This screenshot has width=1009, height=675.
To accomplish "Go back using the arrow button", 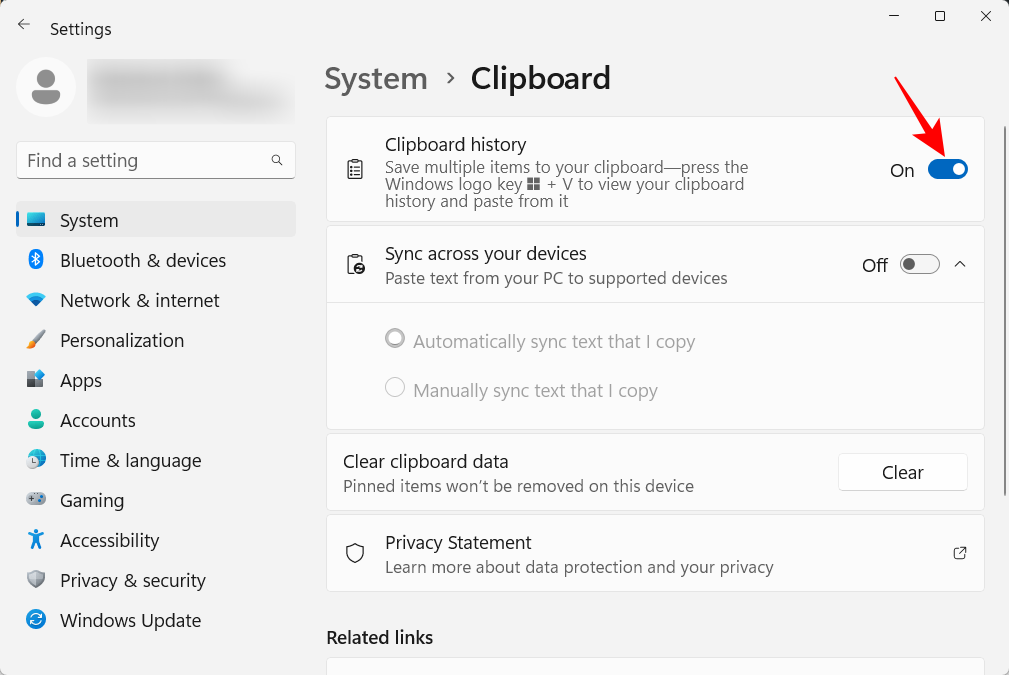I will (x=24, y=24).
